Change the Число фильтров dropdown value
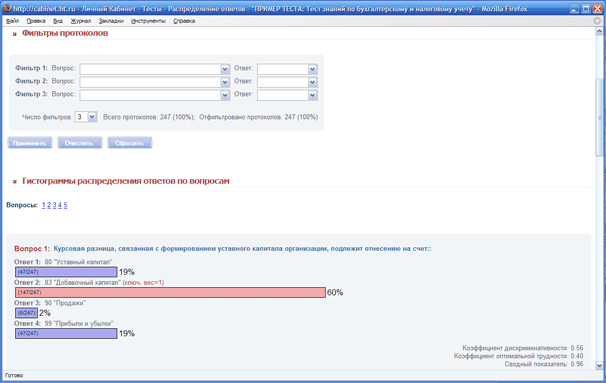The image size is (606, 383). click(85, 117)
